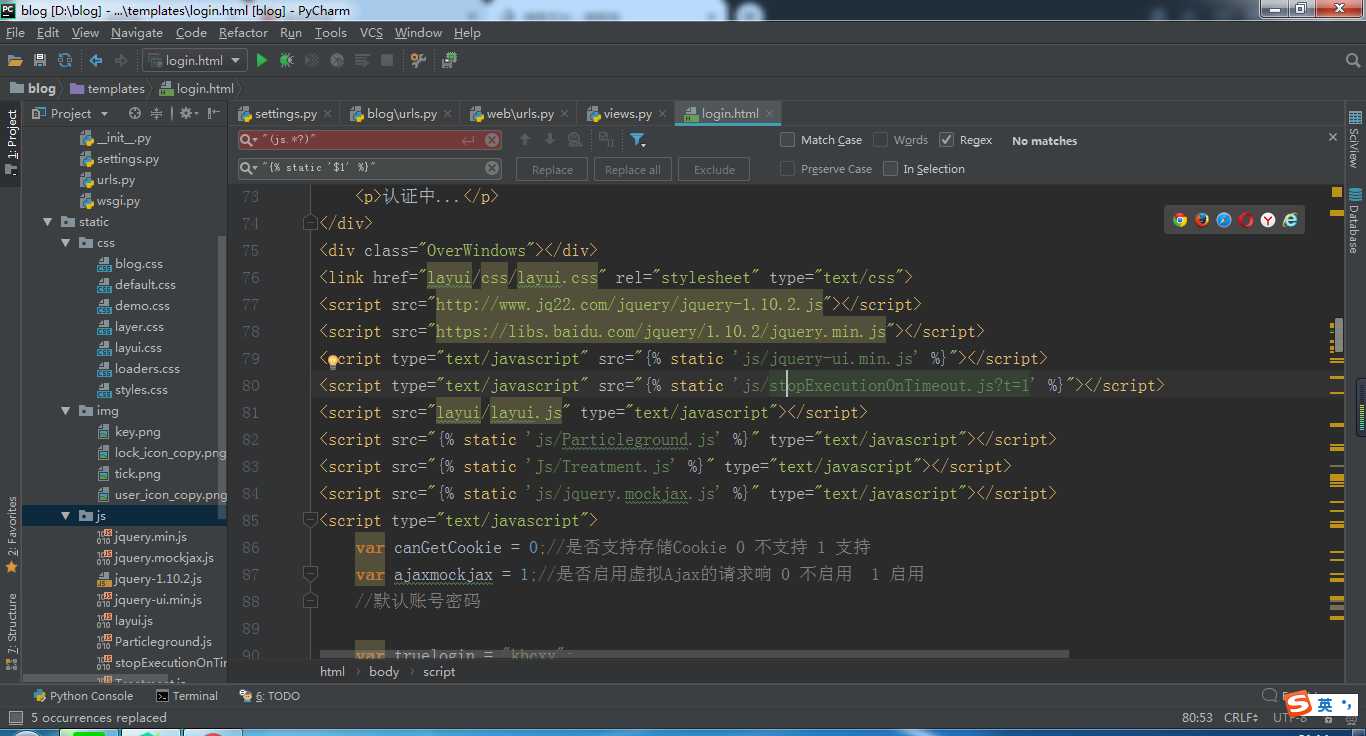The width and height of the screenshot is (1366, 736).
Task: Enable the In Selection checkbox
Action: [891, 169]
